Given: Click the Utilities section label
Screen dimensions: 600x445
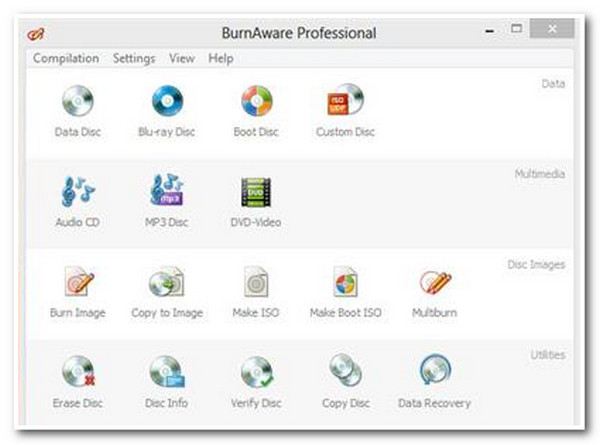Looking at the screenshot, I should click(548, 355).
